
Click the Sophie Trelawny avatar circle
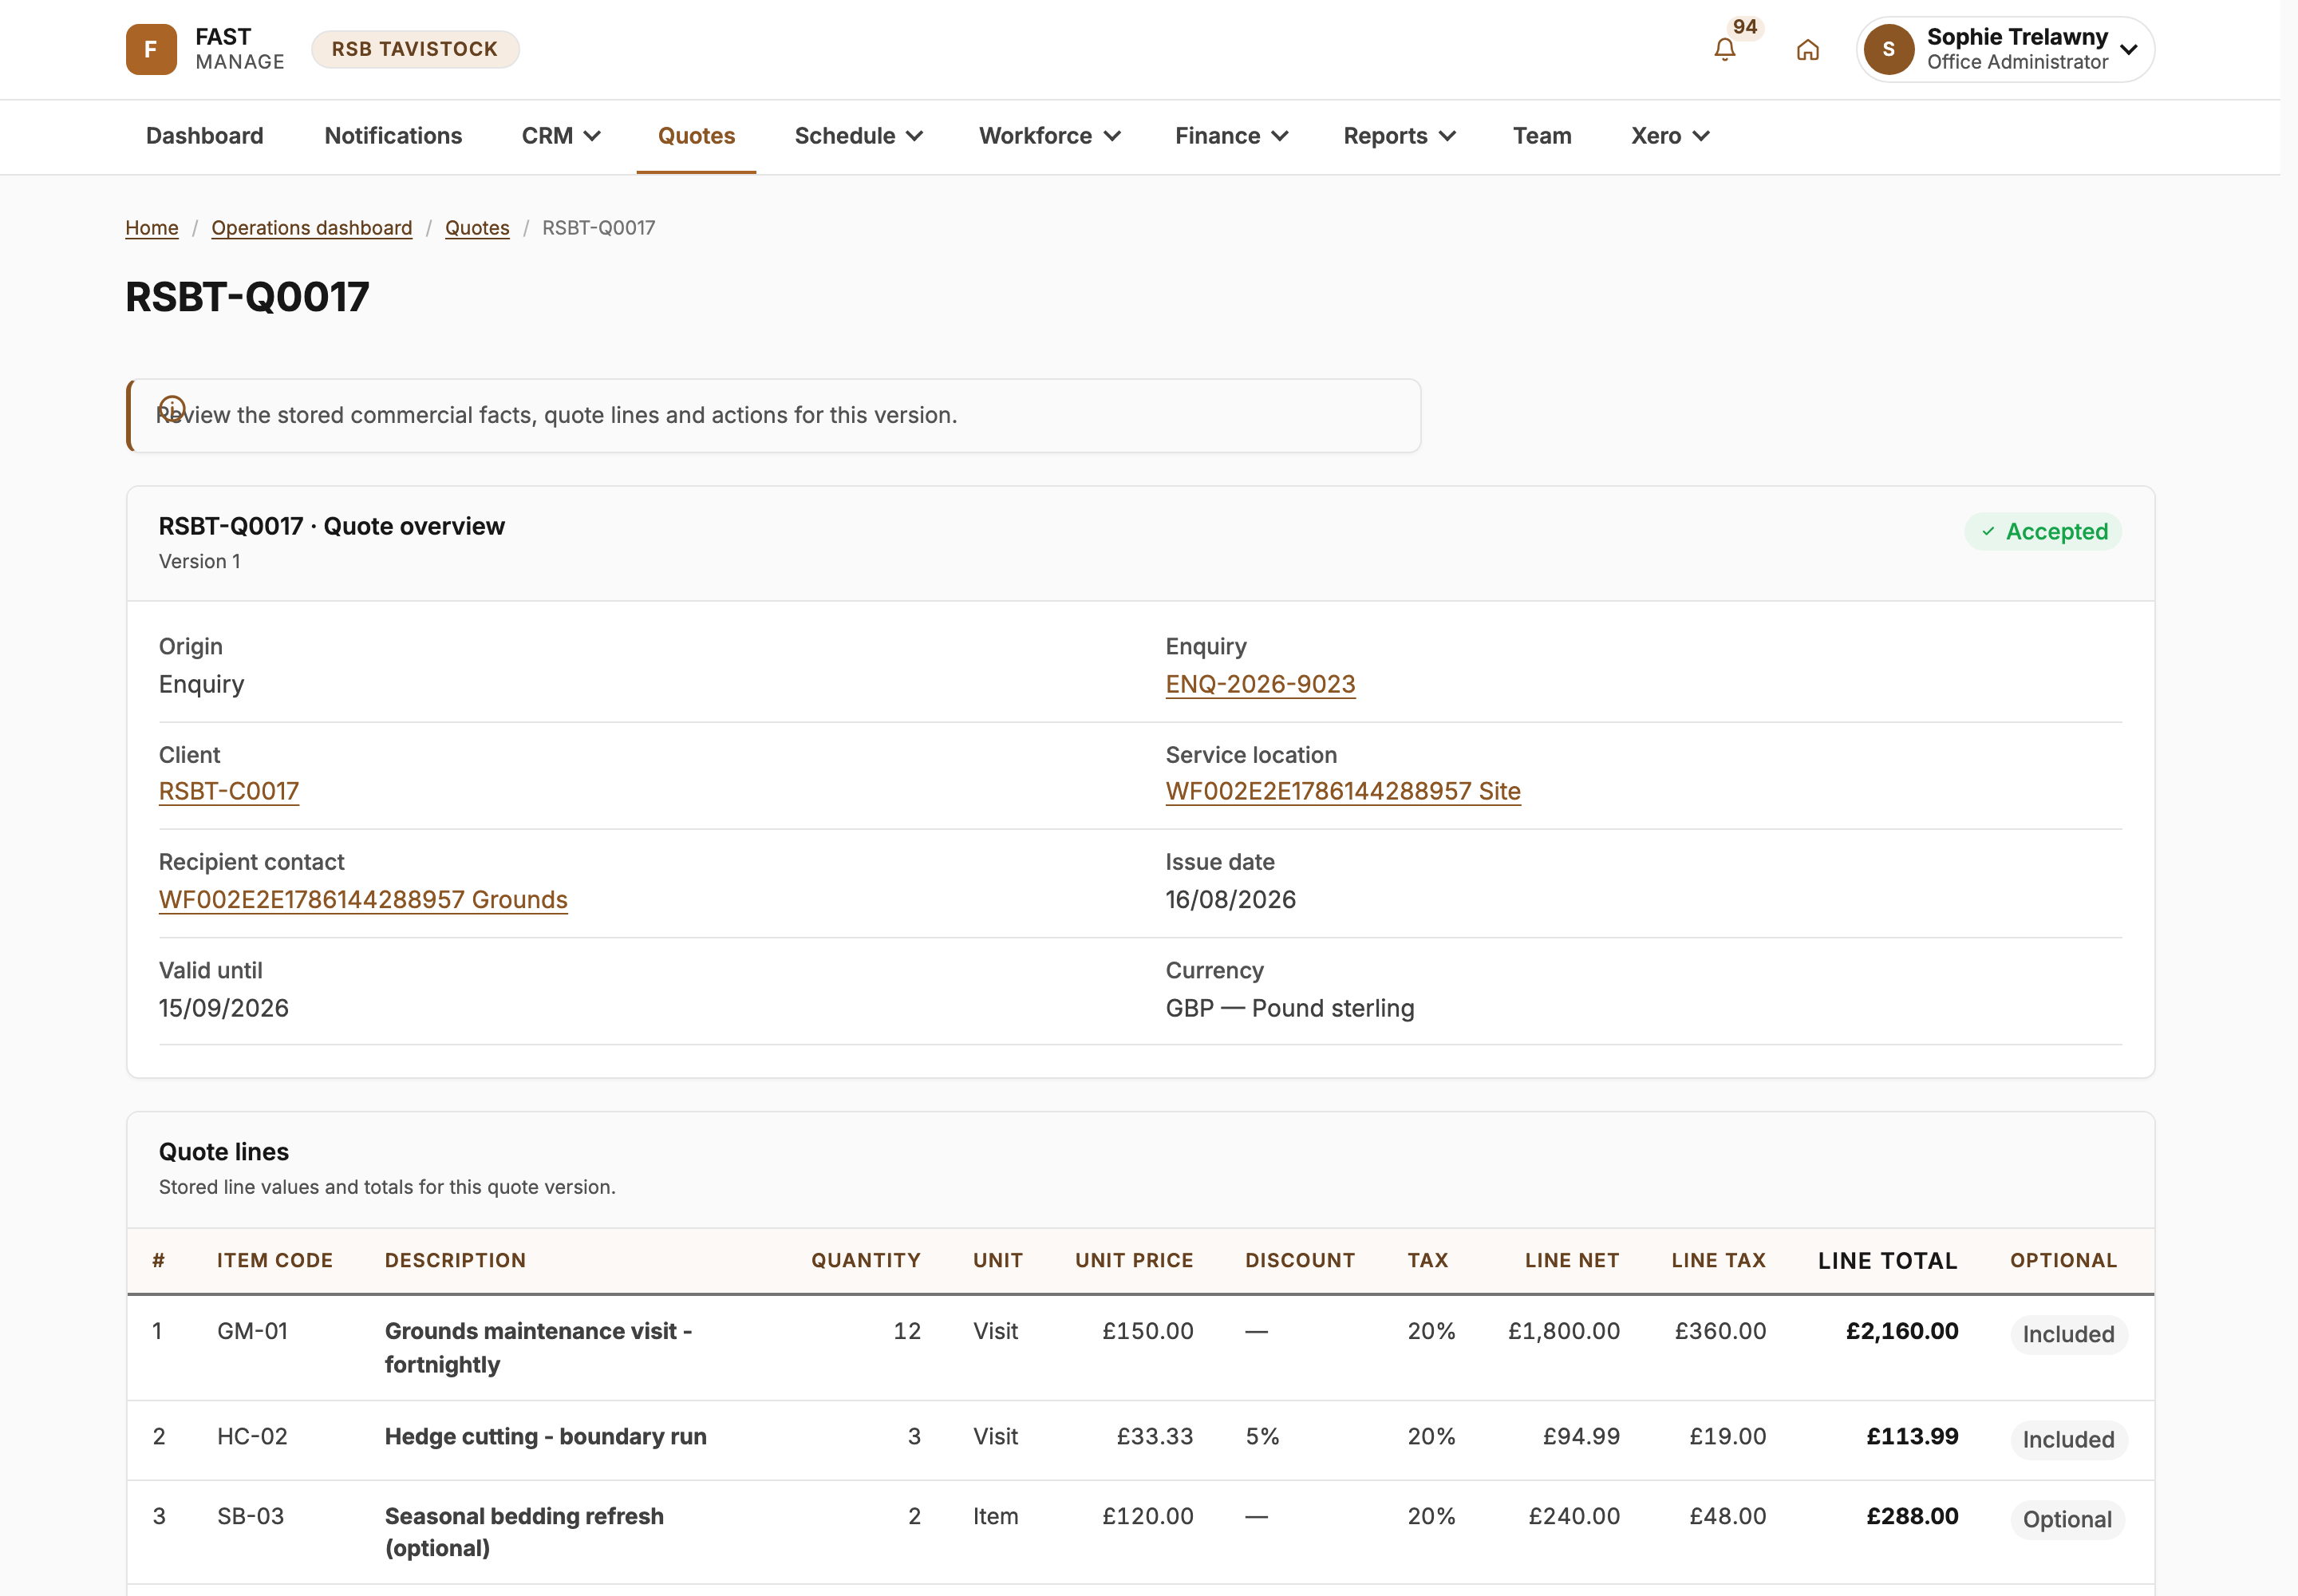coord(1888,49)
